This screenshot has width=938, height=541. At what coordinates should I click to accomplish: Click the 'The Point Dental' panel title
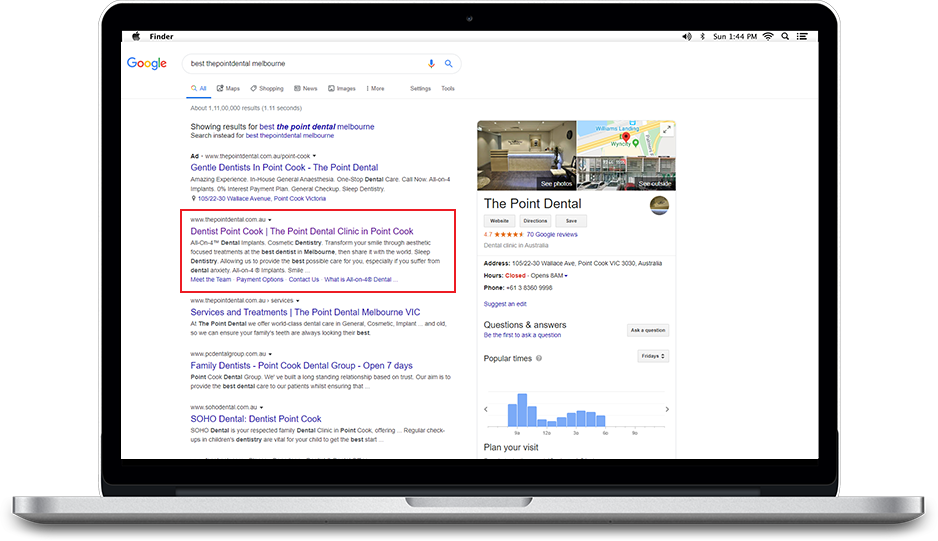tap(532, 204)
